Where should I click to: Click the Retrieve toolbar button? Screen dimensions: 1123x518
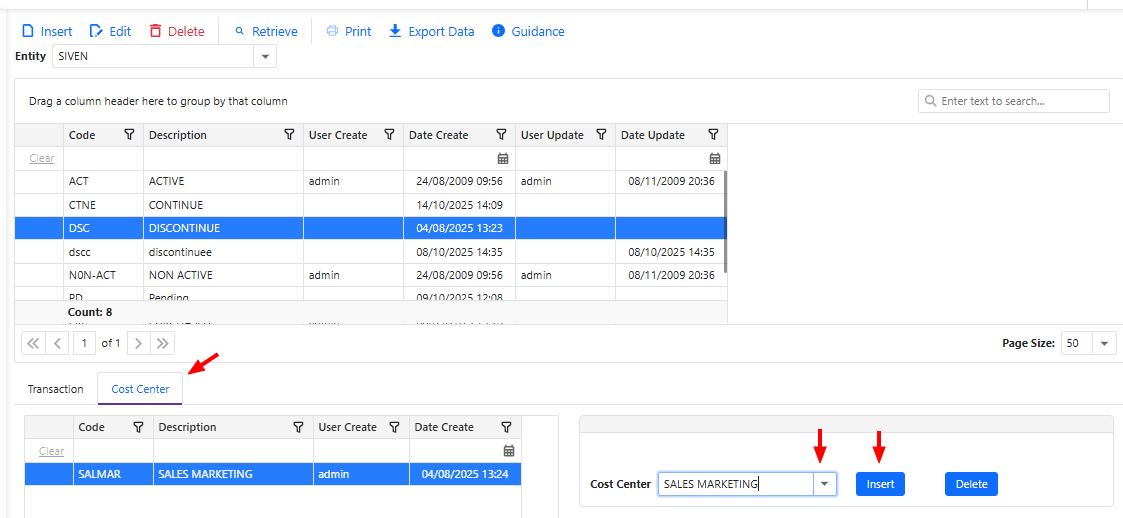(x=266, y=32)
